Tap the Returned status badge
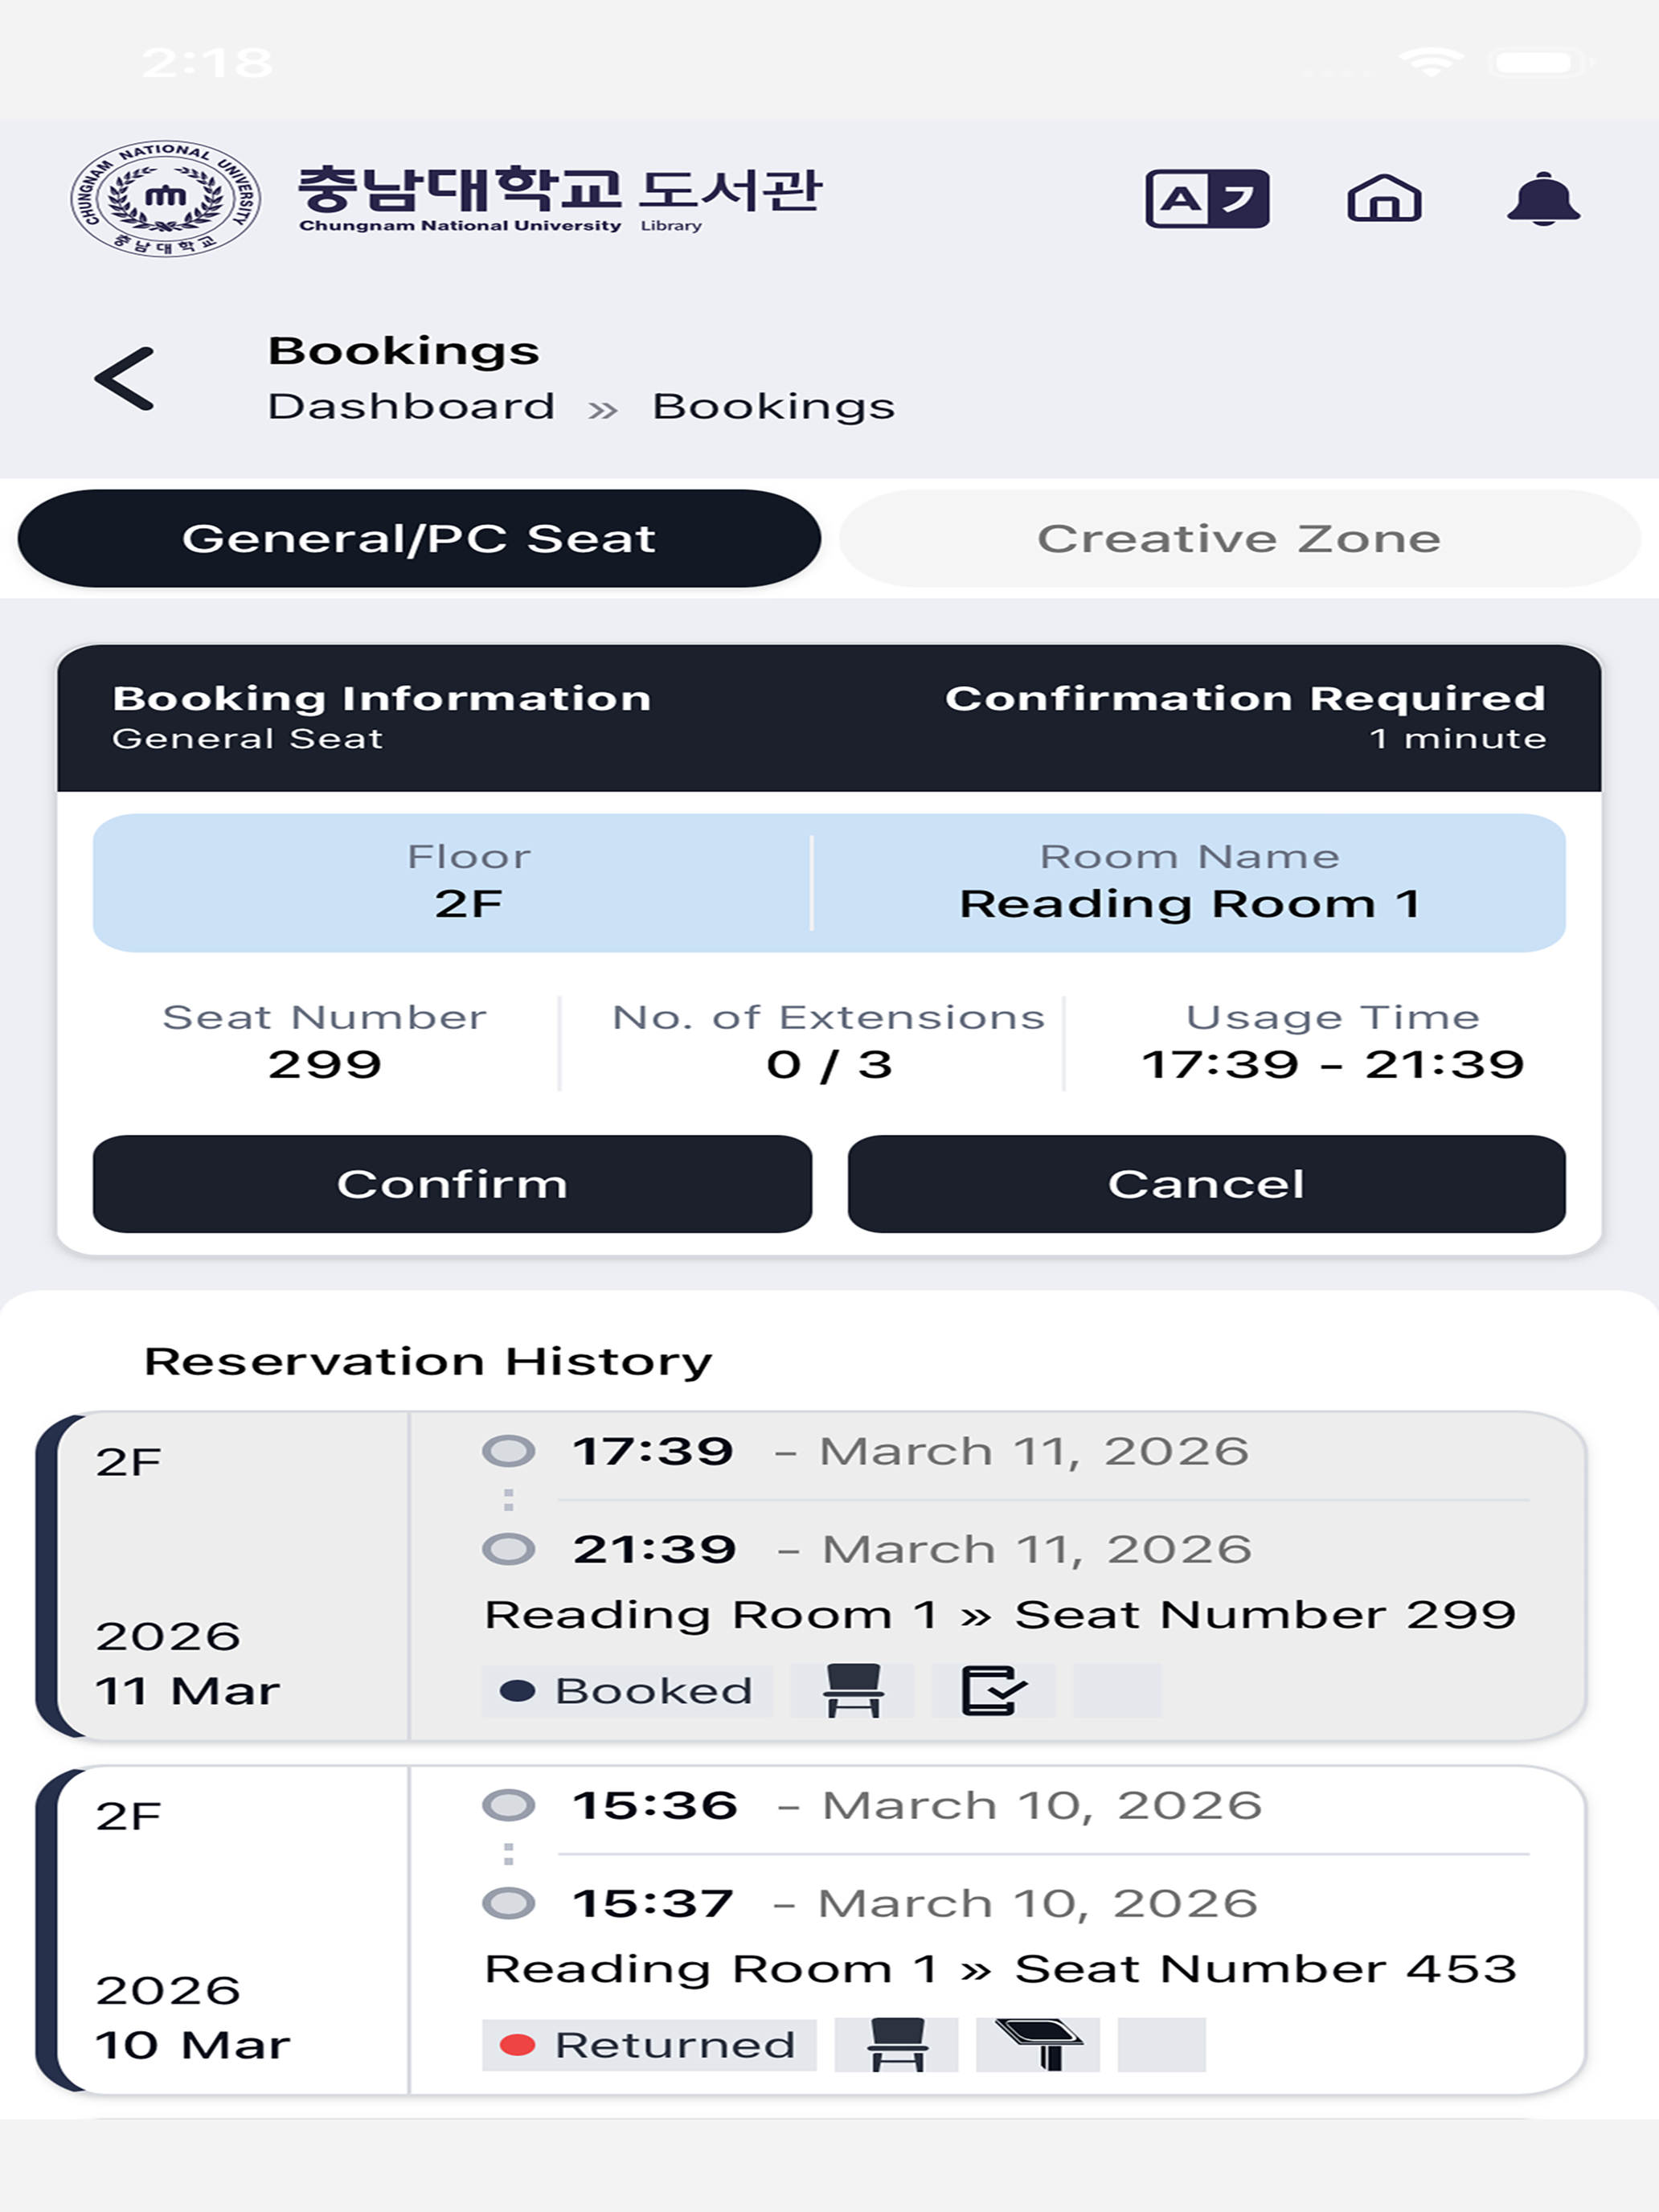This screenshot has height=2212, width=1659. (x=649, y=2045)
